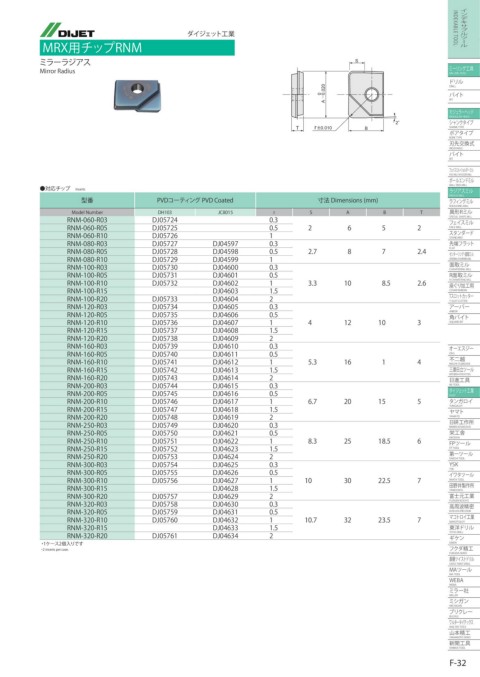Click order code DJ05761
Screen dimensions: 480x677
pyautogui.click(x=165, y=536)
